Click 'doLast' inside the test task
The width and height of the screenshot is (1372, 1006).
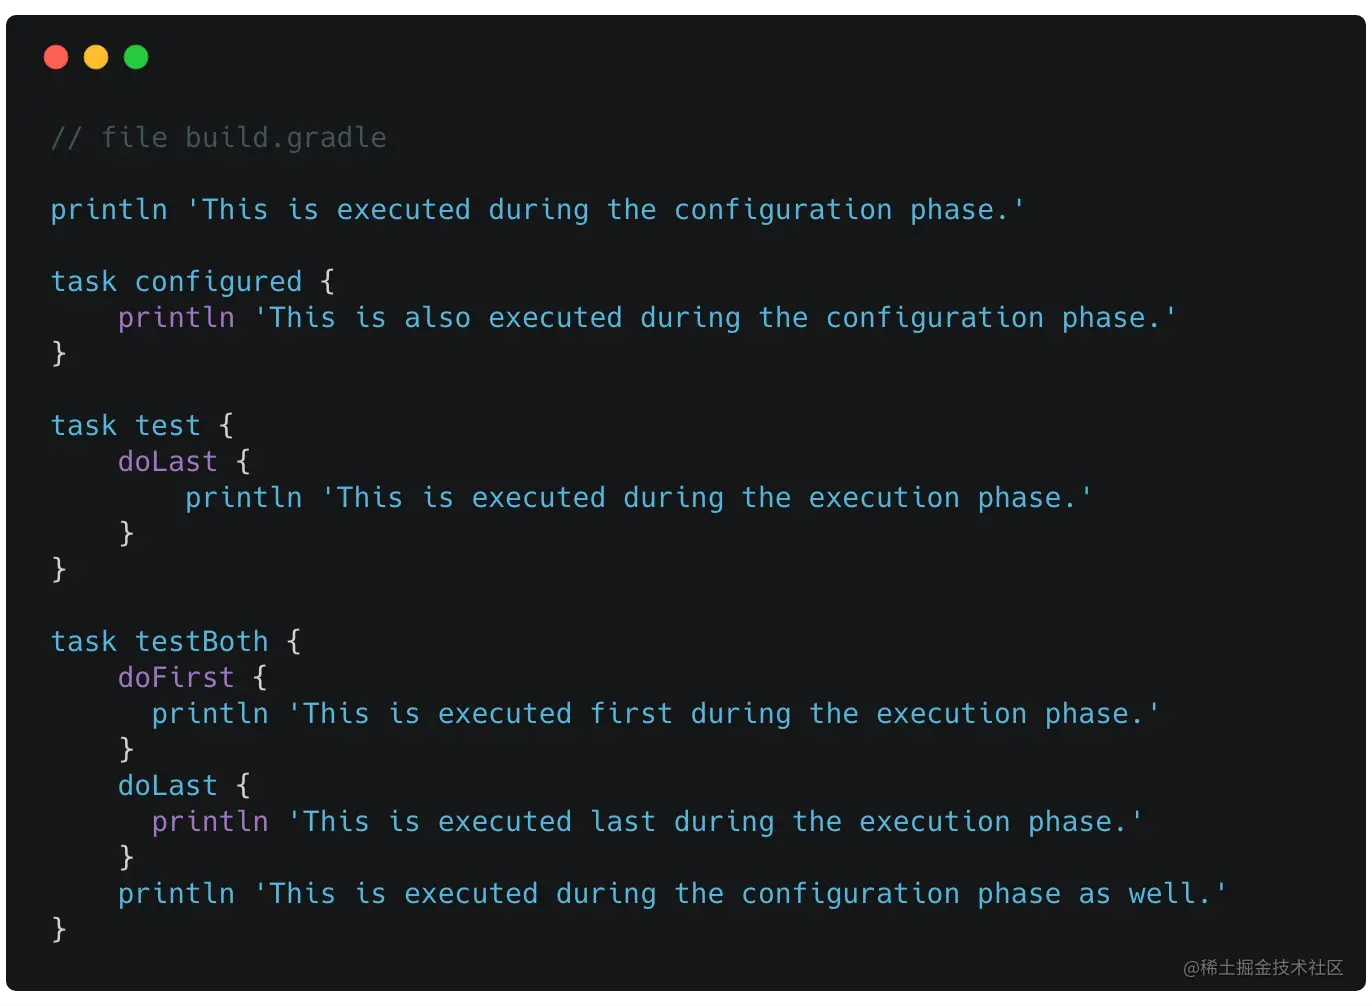point(167,462)
